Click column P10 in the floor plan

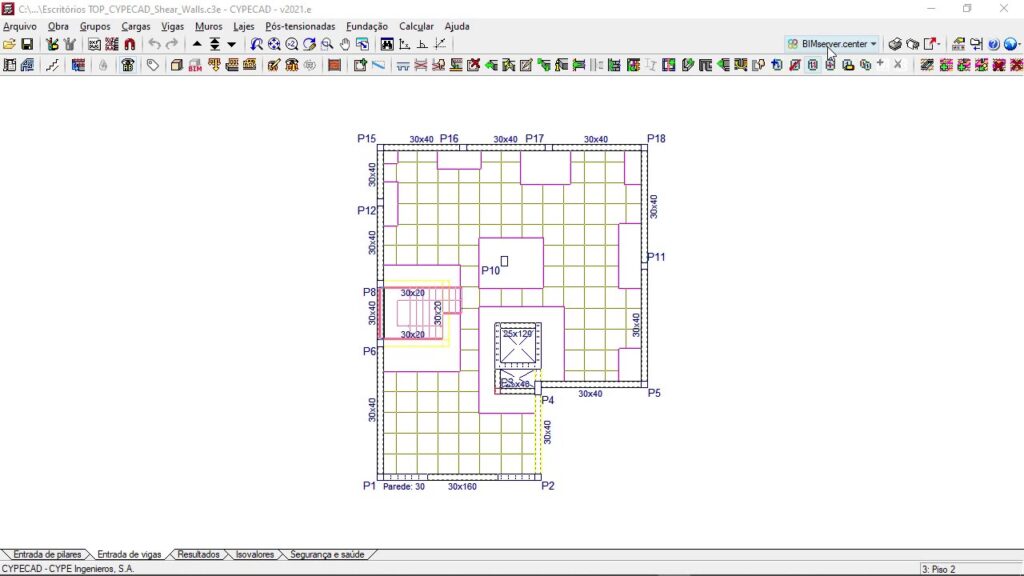click(504, 261)
